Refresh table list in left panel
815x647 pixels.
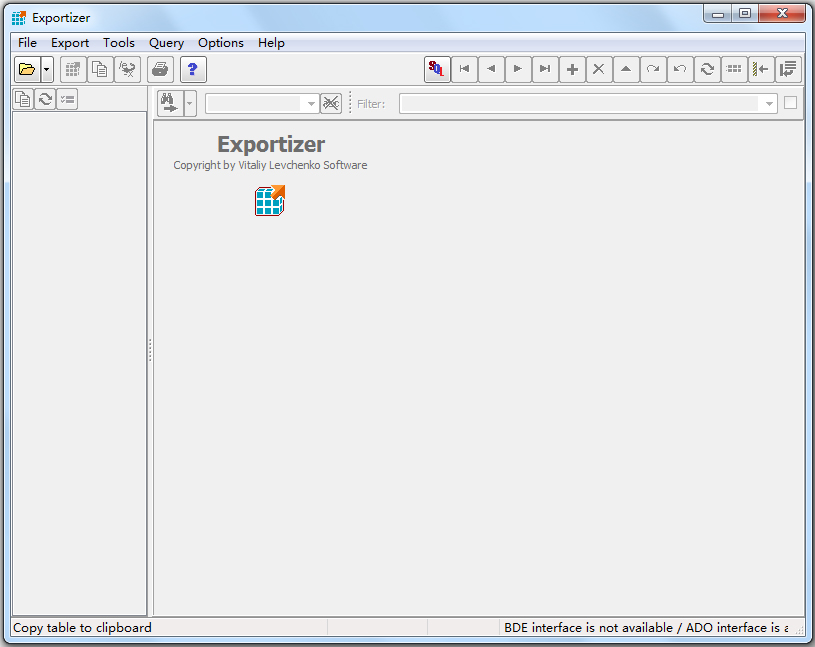[x=45, y=99]
